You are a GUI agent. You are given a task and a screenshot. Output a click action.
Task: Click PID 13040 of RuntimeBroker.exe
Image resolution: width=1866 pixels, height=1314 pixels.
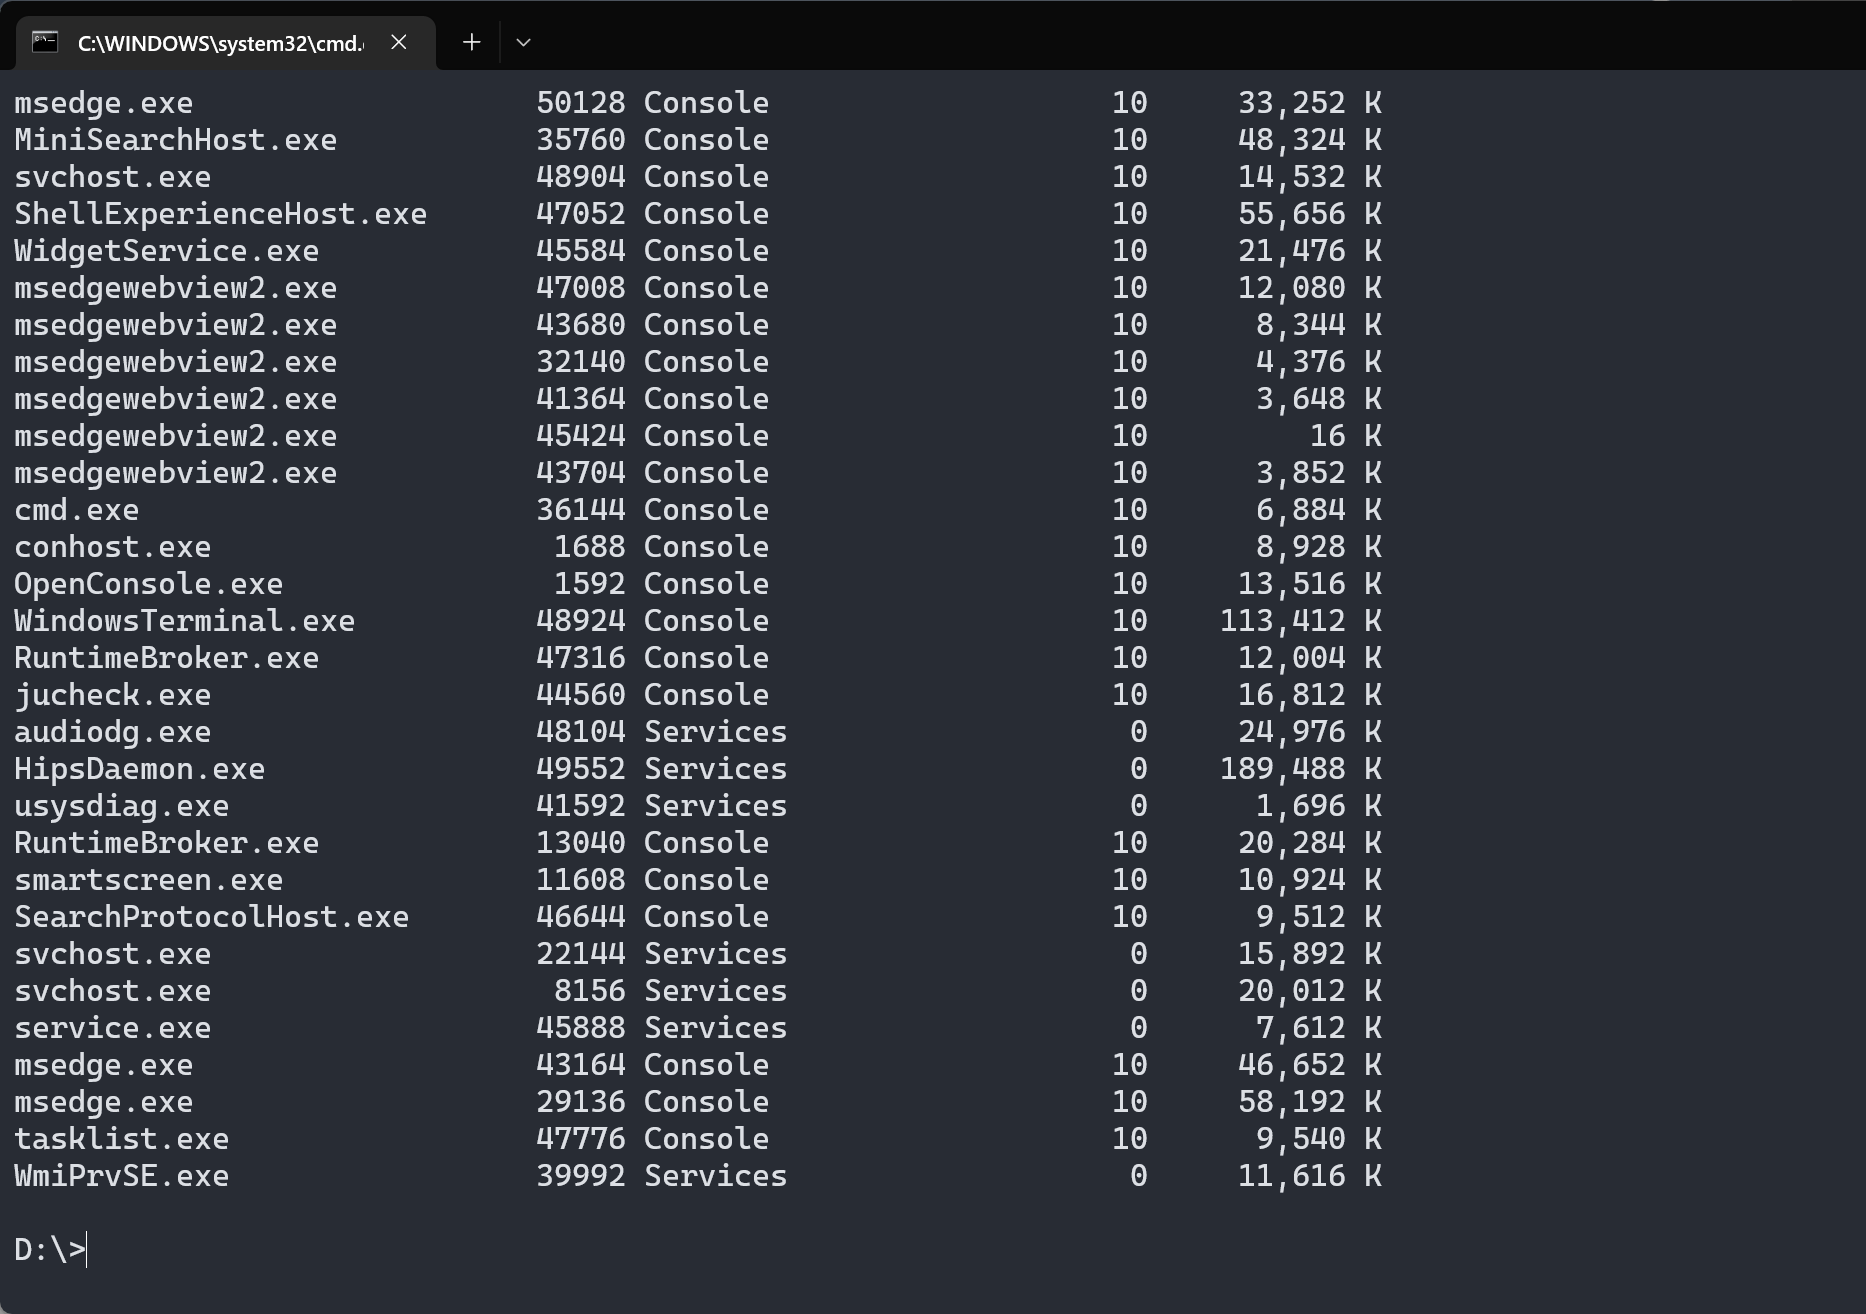(581, 843)
